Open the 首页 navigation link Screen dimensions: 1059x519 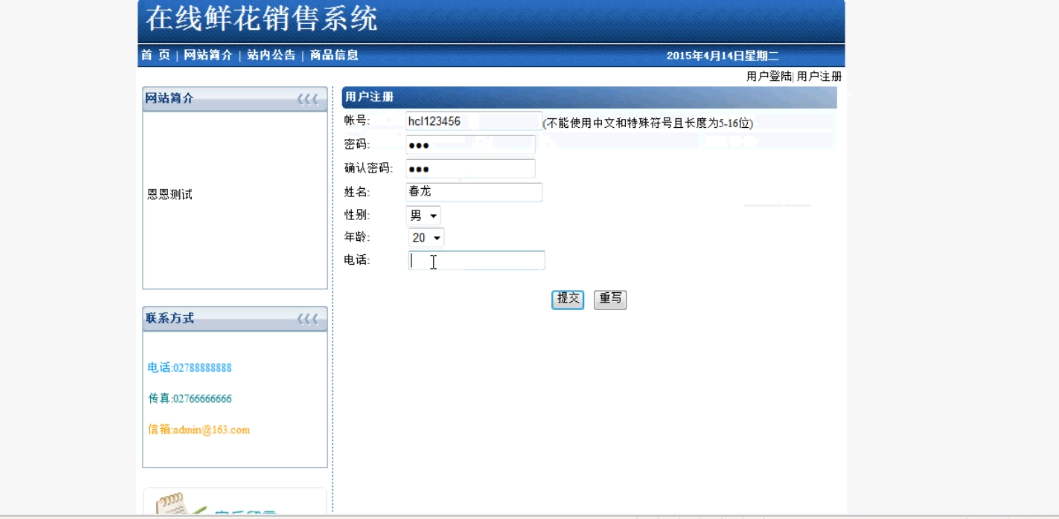pos(155,55)
